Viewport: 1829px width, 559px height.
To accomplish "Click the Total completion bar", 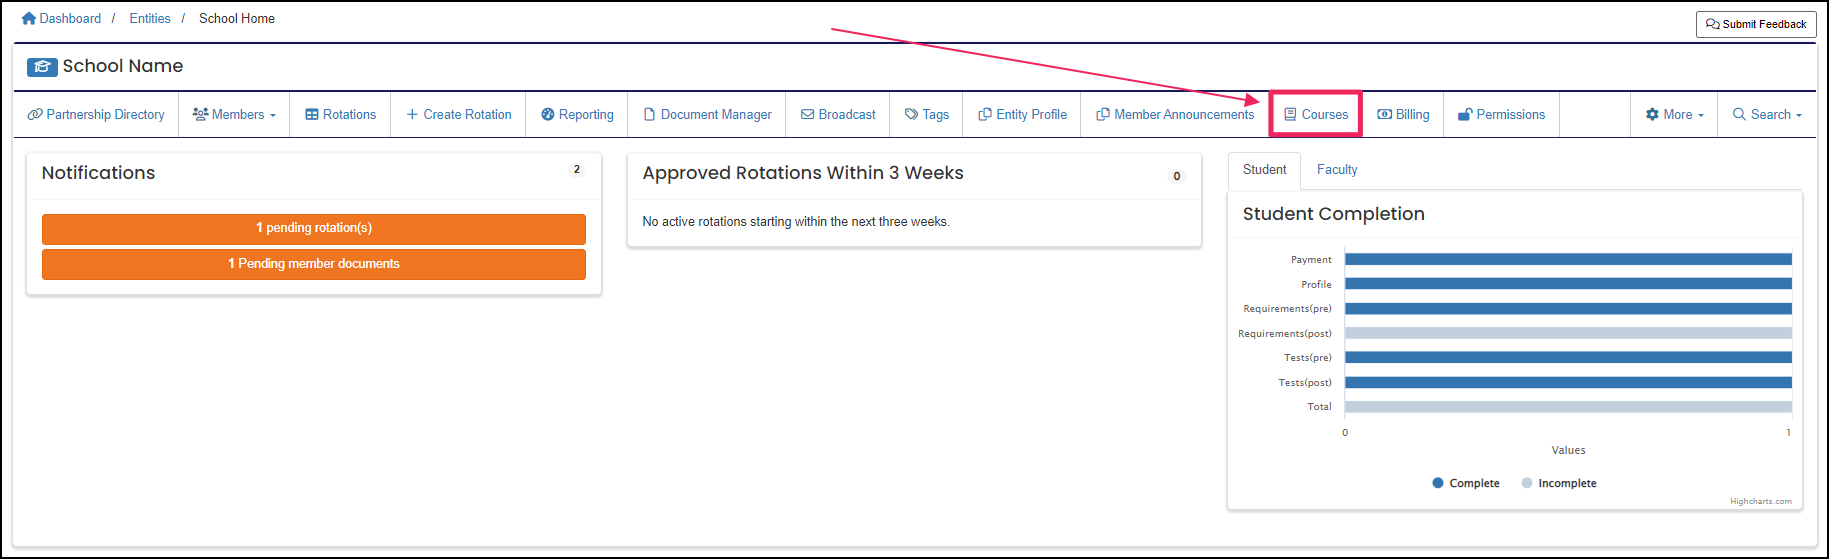I will click(x=1568, y=406).
